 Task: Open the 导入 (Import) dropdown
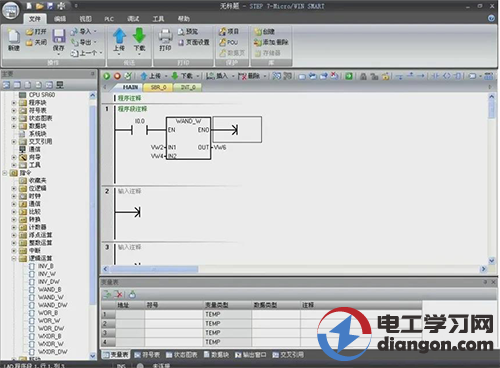pyautogui.click(x=95, y=32)
